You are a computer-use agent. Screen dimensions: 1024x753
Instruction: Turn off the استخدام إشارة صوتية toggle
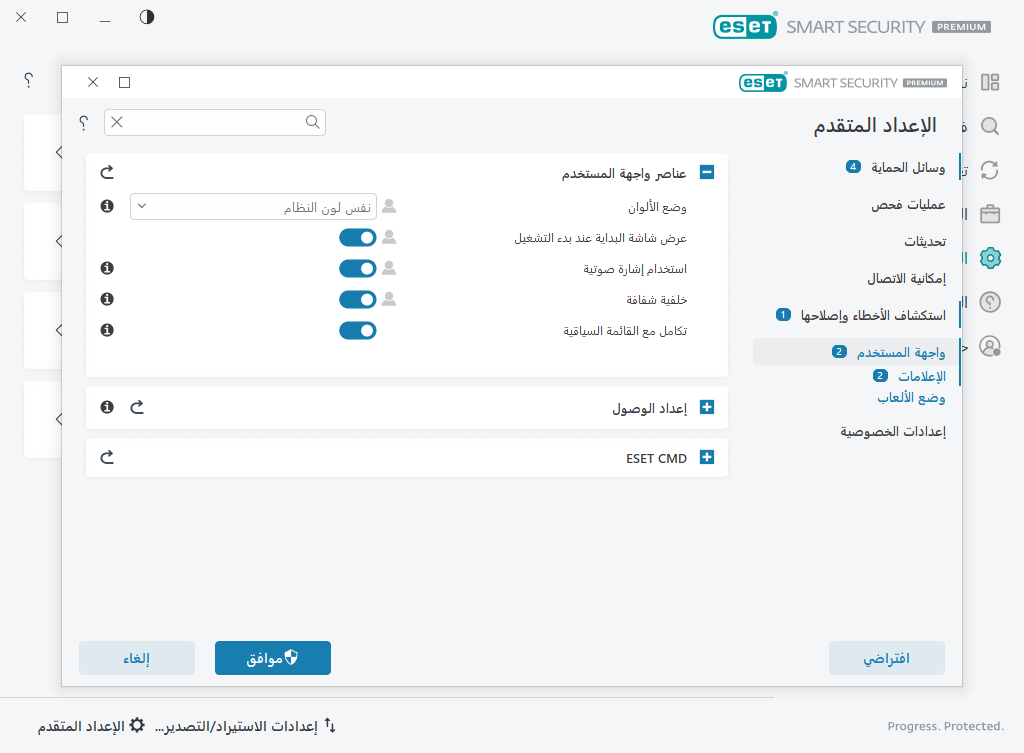click(357, 268)
